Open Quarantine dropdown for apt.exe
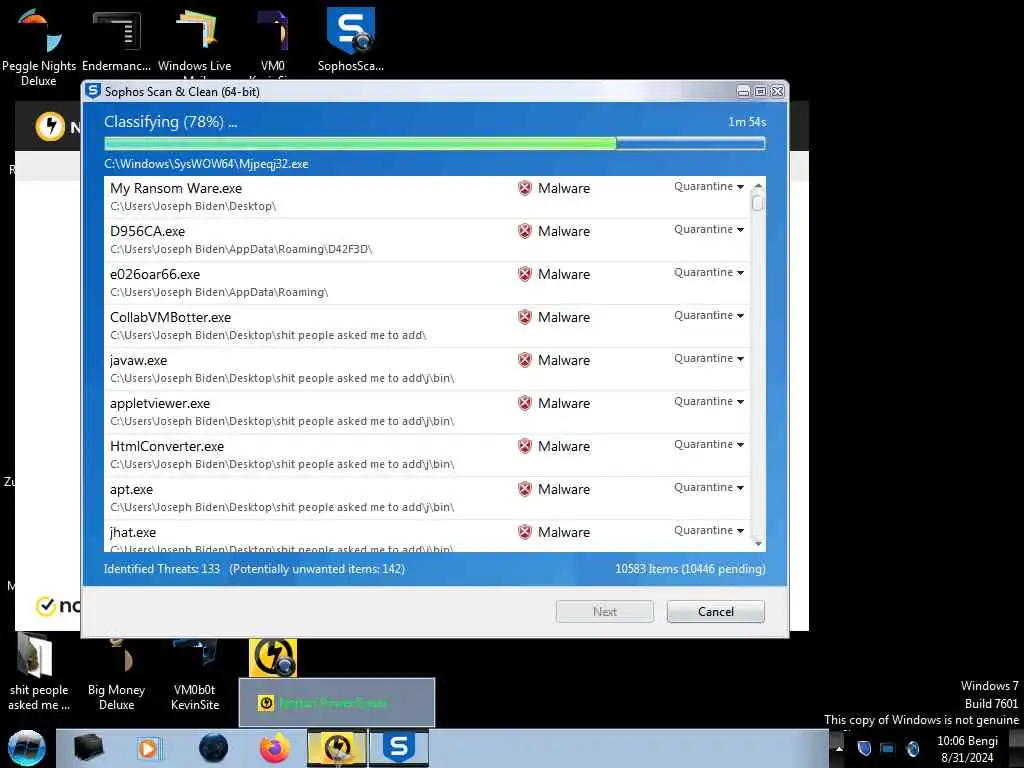1024x768 pixels. tap(709, 488)
